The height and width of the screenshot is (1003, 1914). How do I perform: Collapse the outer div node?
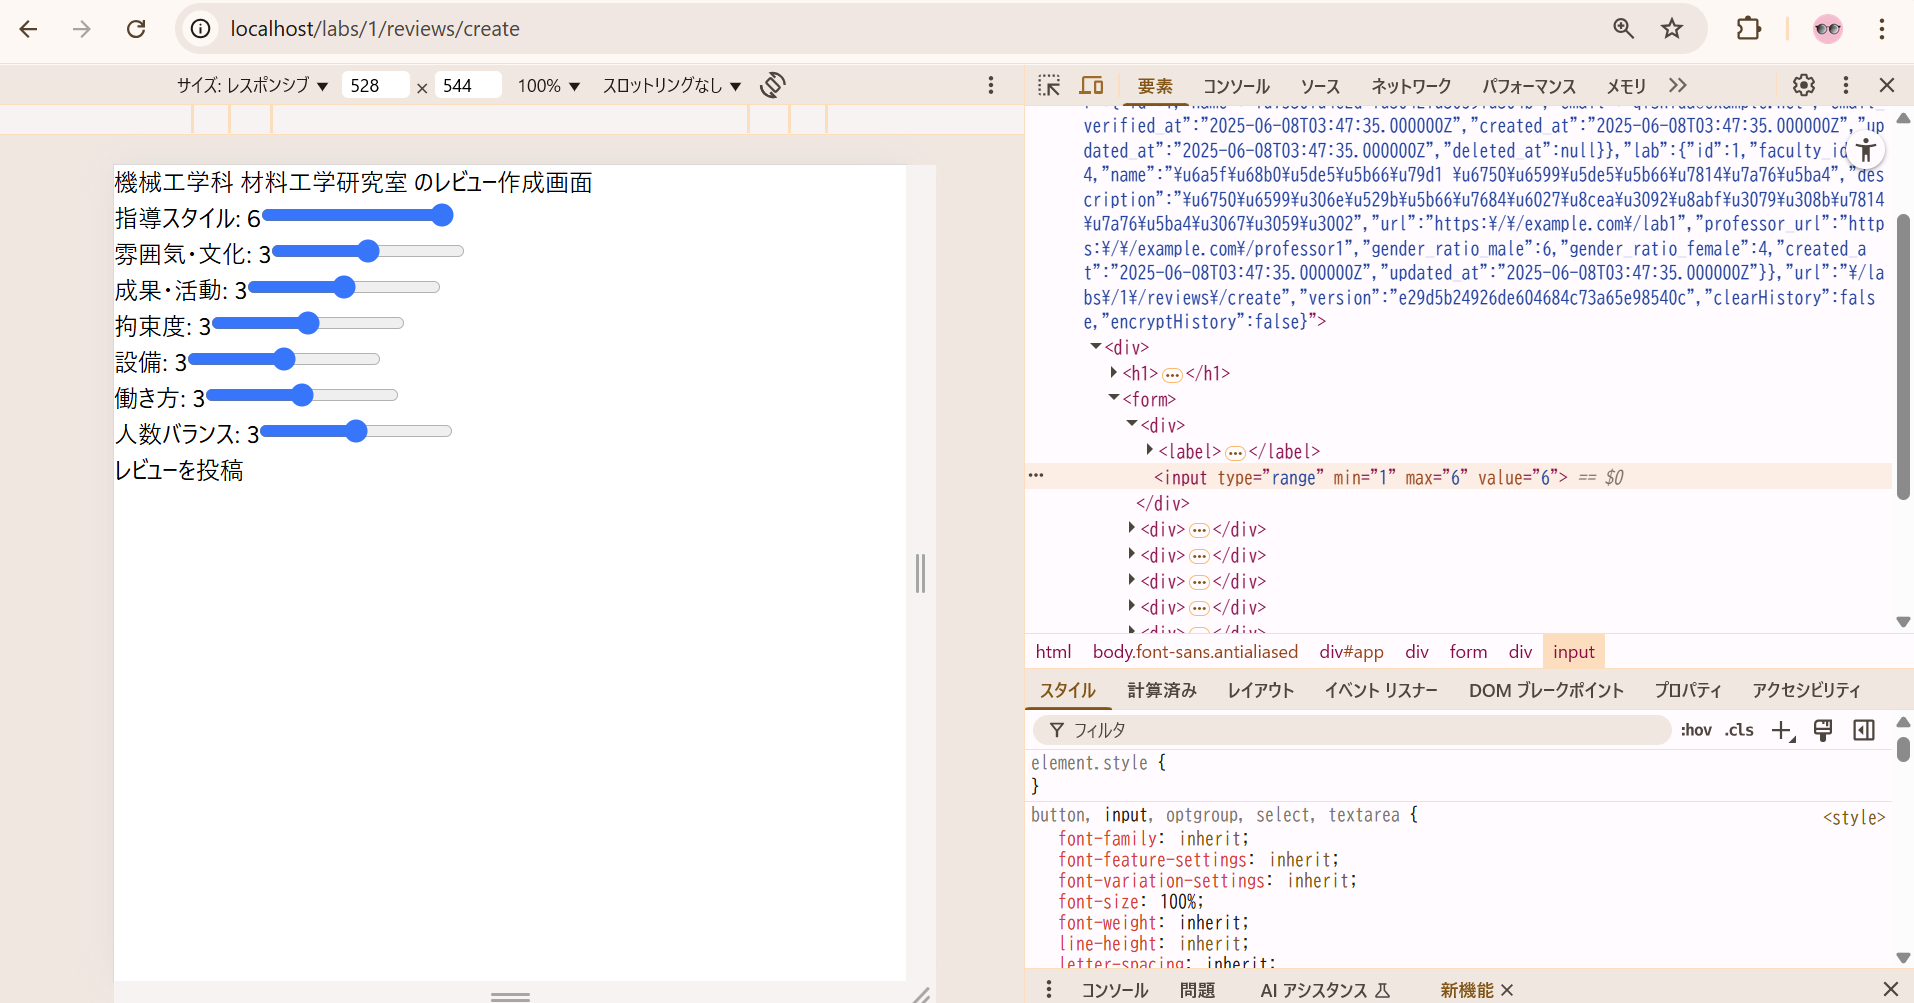[1096, 346]
